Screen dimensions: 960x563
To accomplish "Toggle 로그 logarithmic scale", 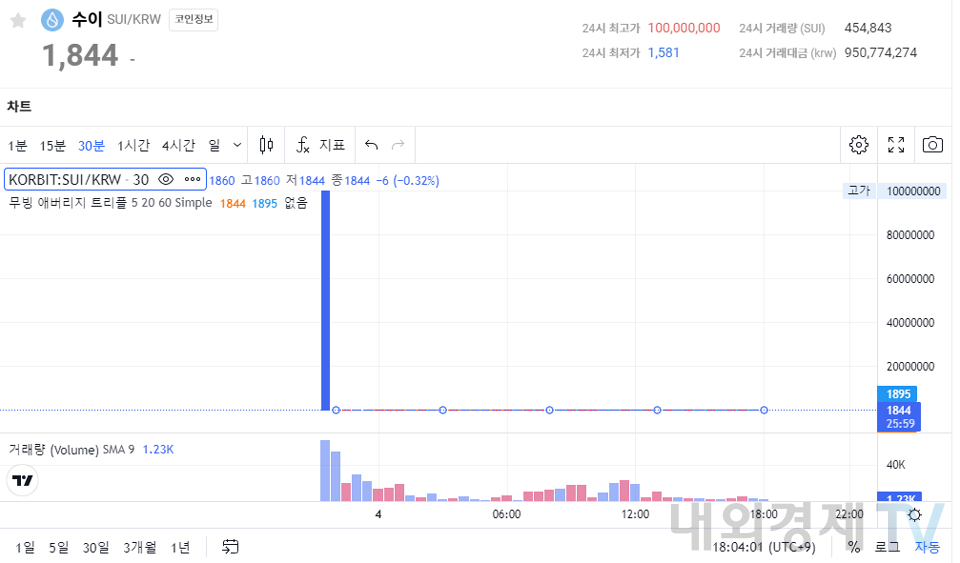I will click(887, 547).
